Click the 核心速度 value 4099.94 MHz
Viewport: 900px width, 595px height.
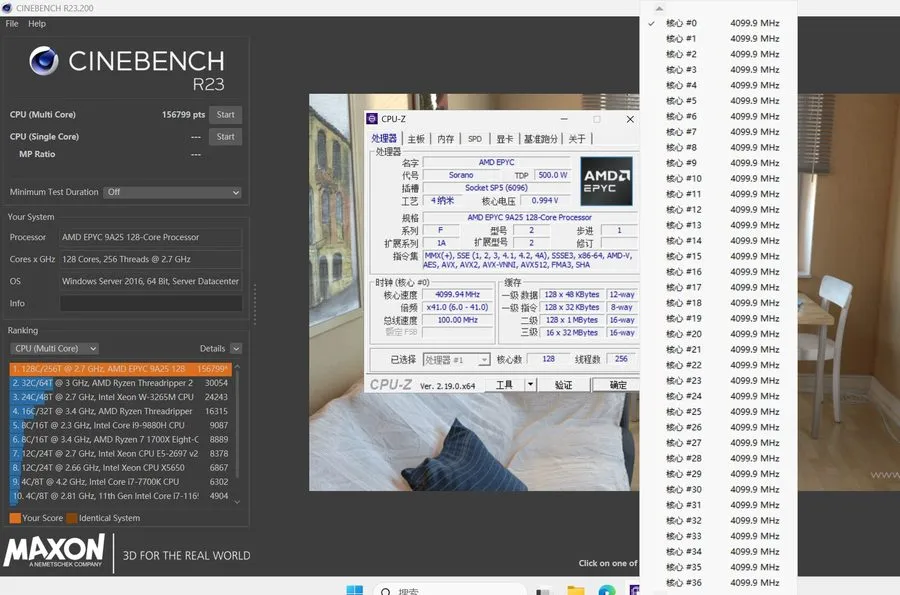tap(457, 294)
